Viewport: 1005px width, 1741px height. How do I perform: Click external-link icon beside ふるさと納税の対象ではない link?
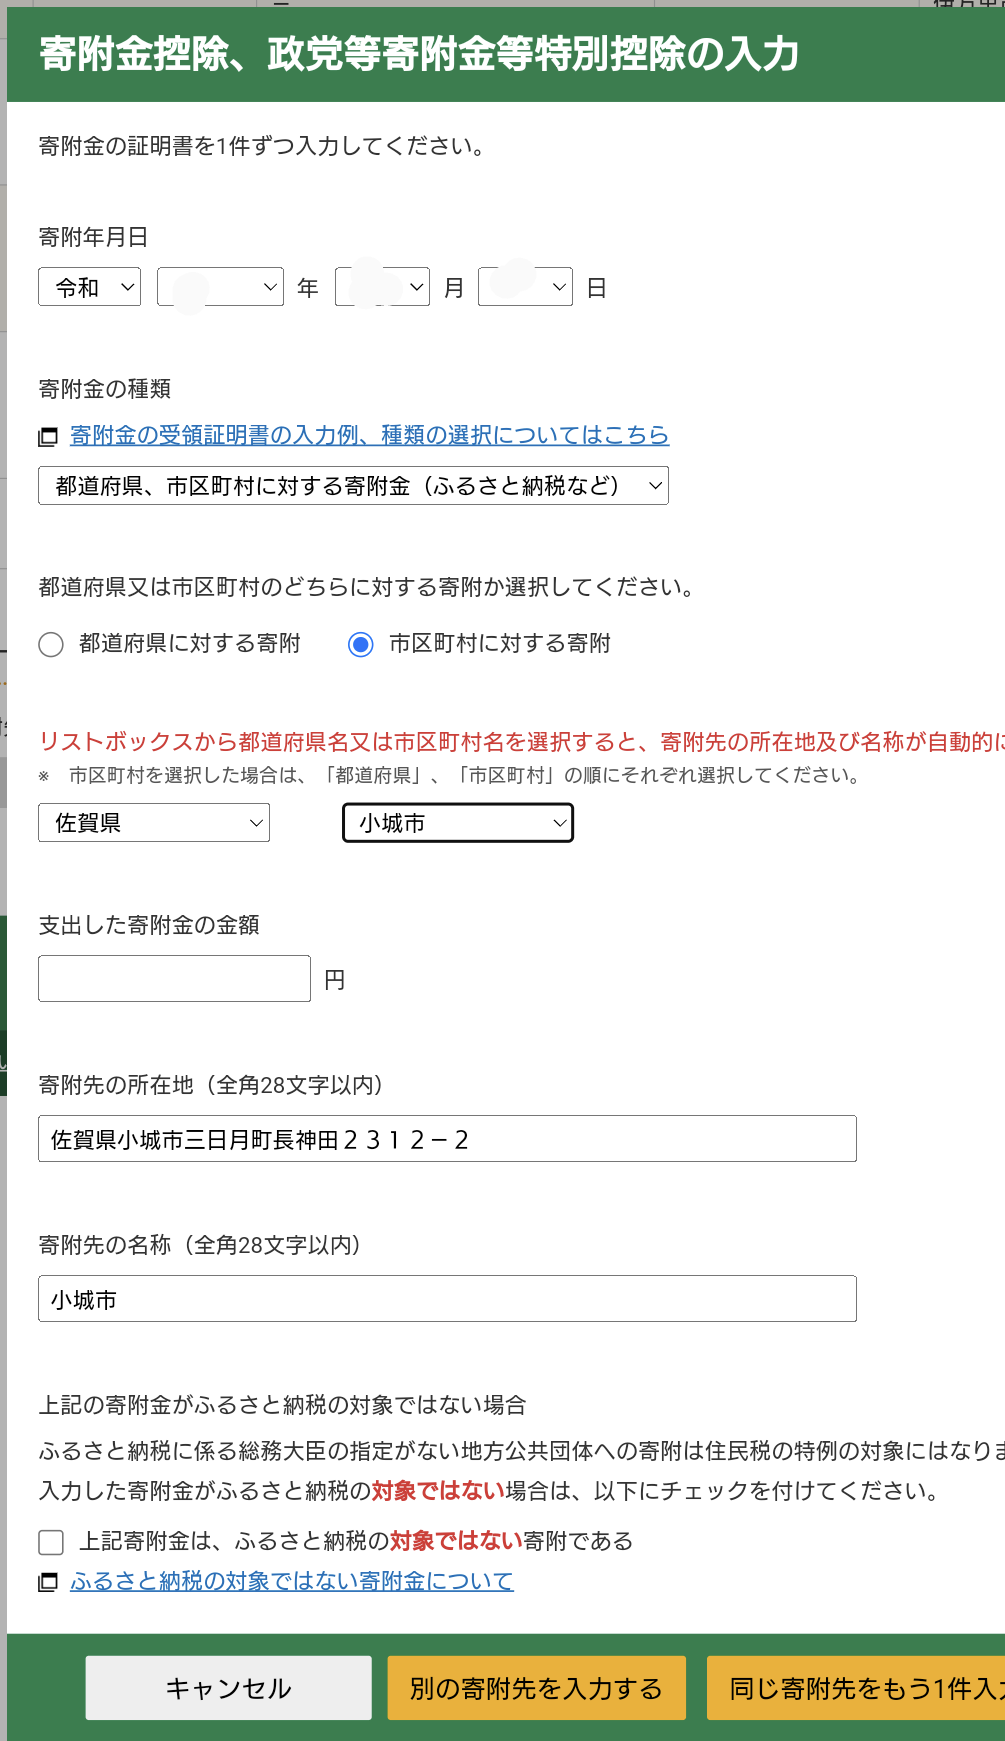coord(47,1582)
